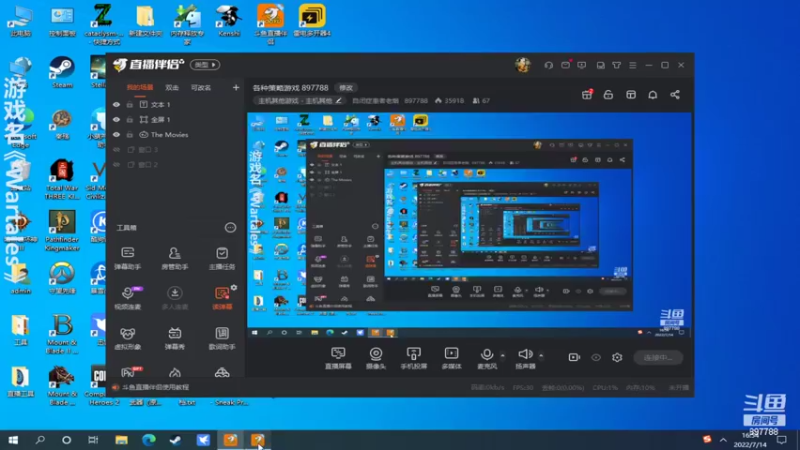Open settings gear on 读弹幕 tool
Screen dimensions: 800x450
pos(234,288)
